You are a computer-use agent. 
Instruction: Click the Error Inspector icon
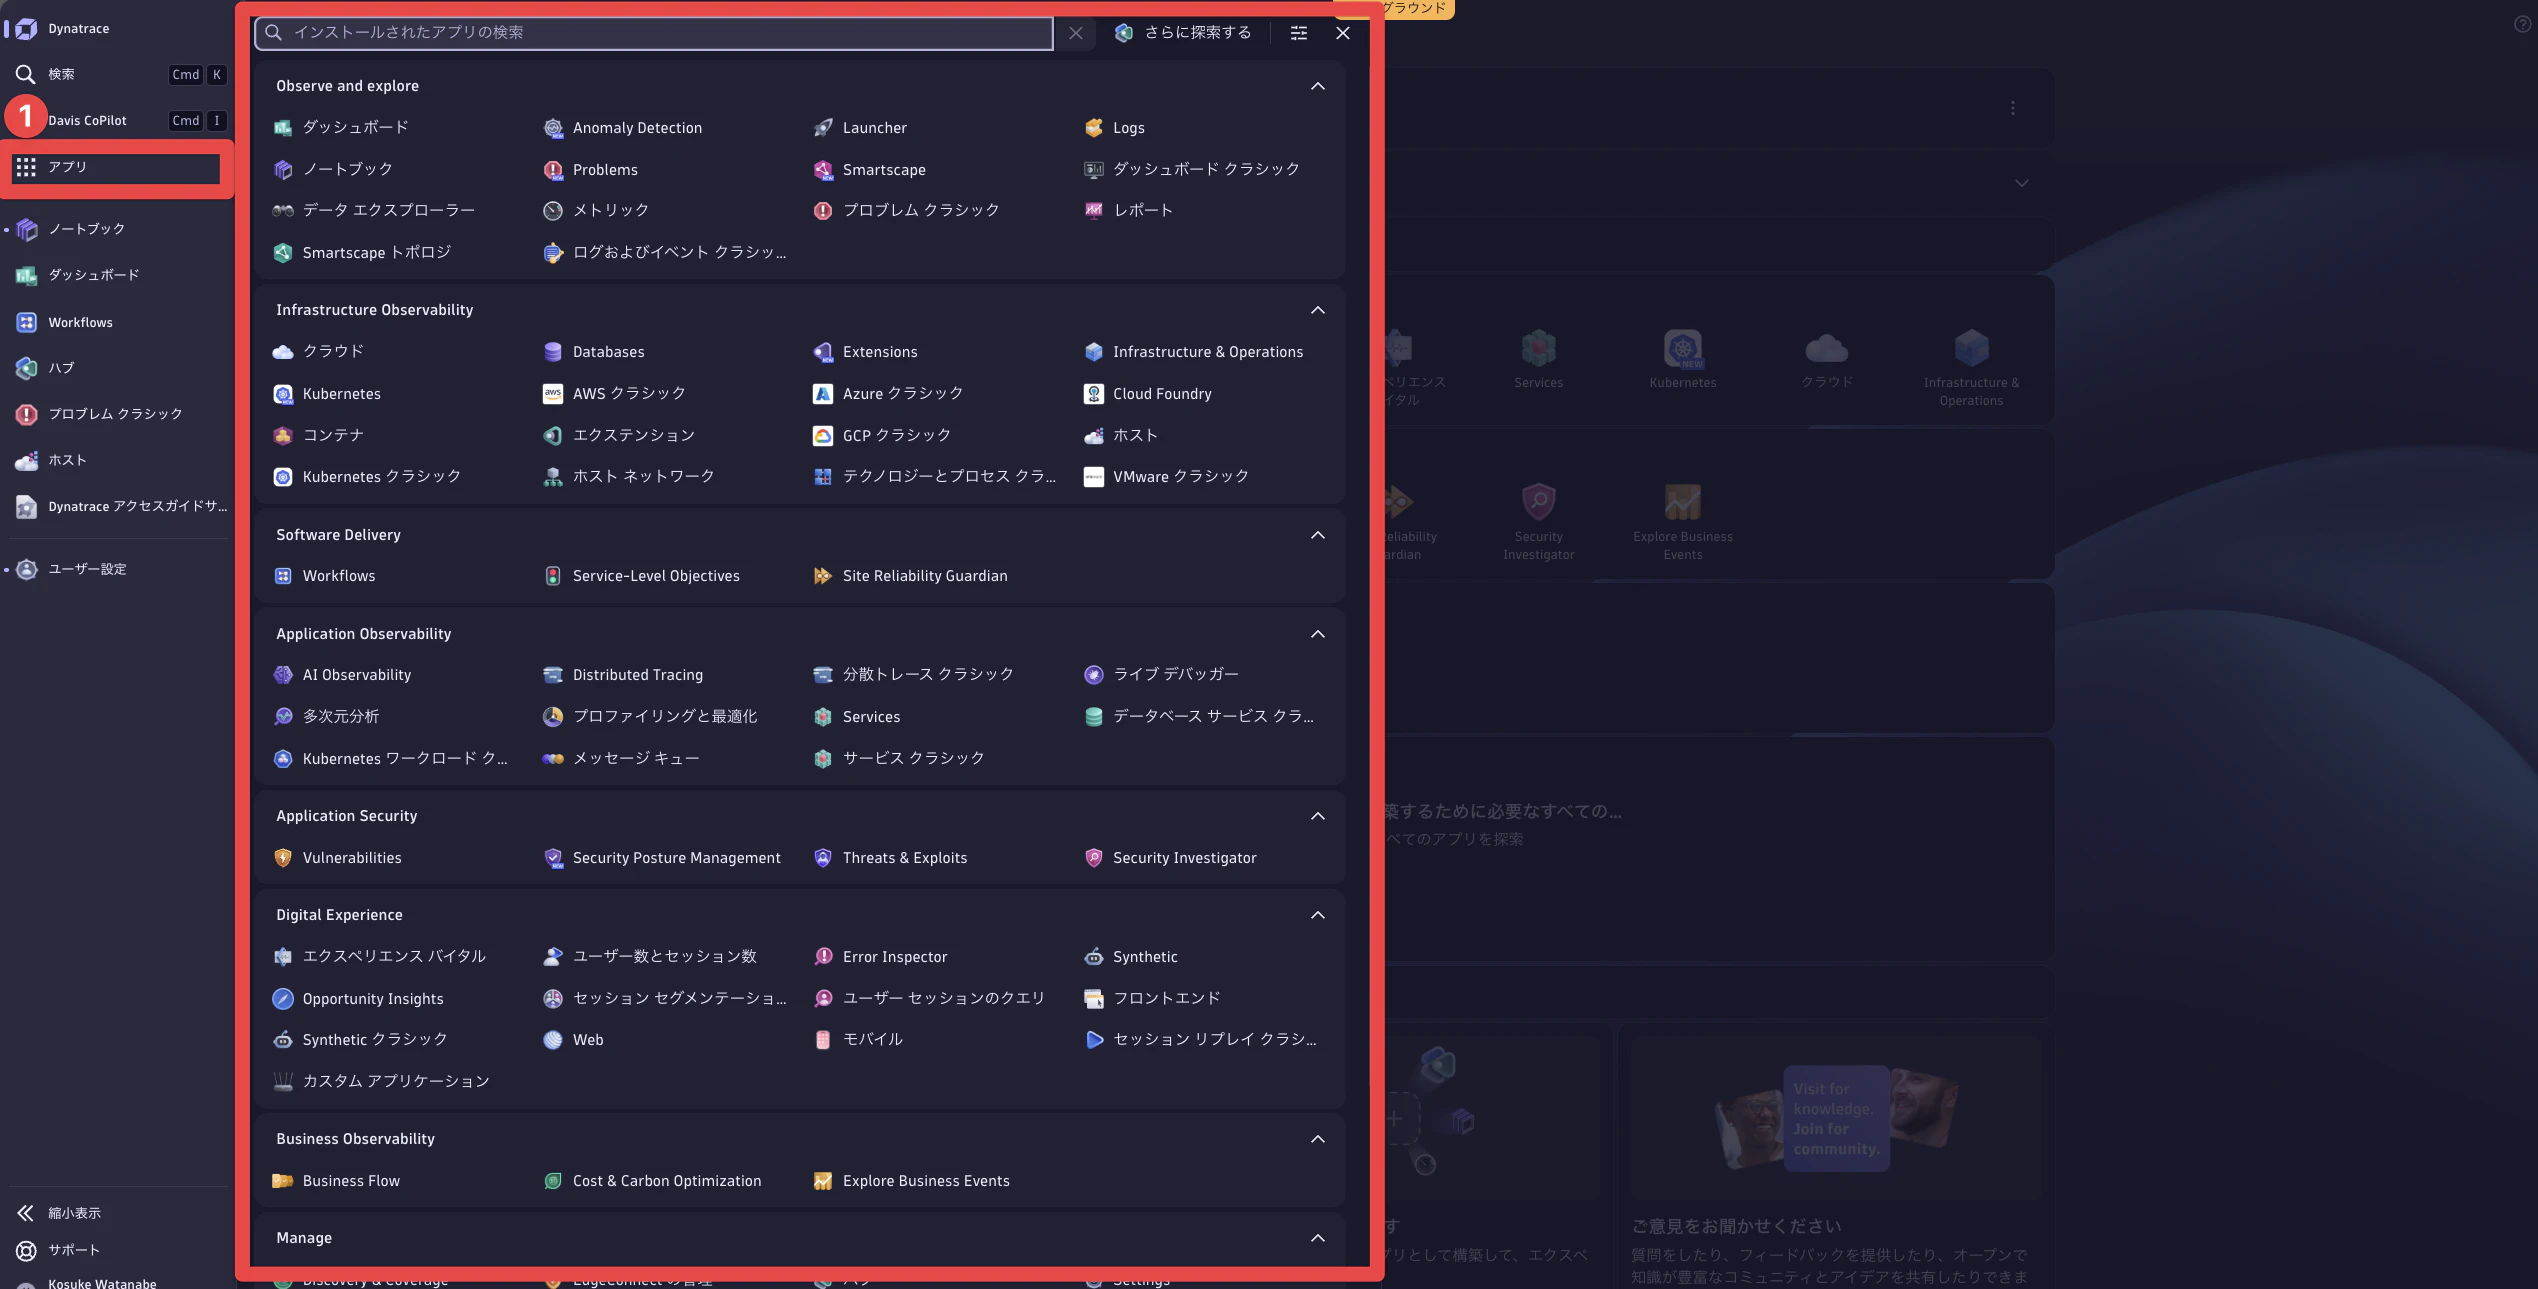click(823, 957)
